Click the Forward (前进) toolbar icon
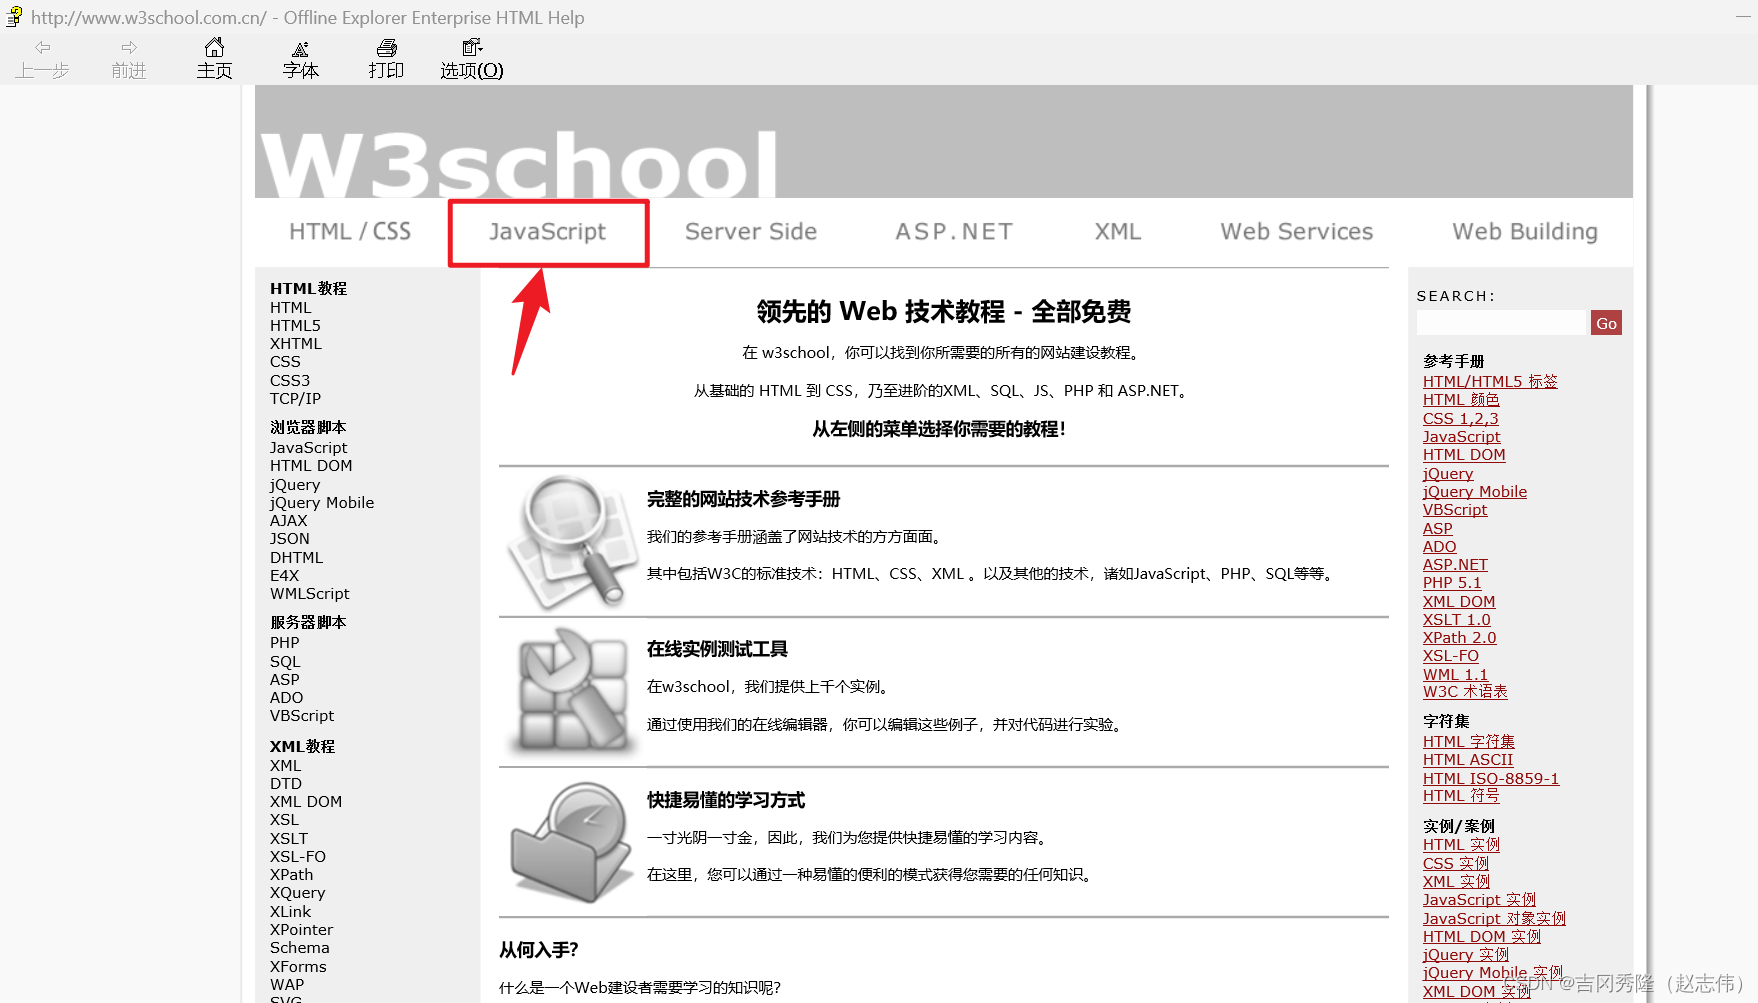Image resolution: width=1758 pixels, height=1003 pixels. [x=129, y=48]
